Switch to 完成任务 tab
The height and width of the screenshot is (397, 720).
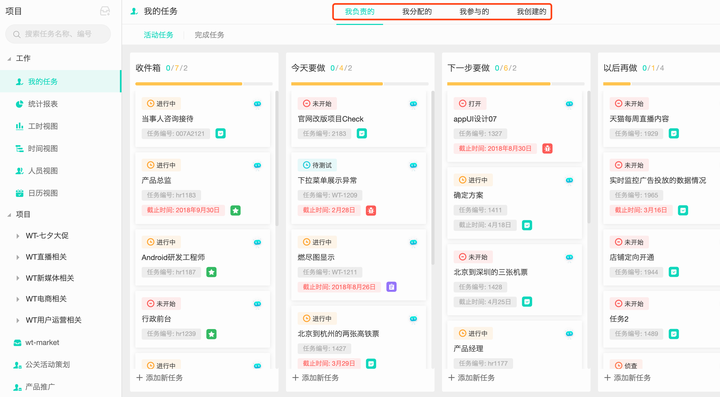click(209, 35)
